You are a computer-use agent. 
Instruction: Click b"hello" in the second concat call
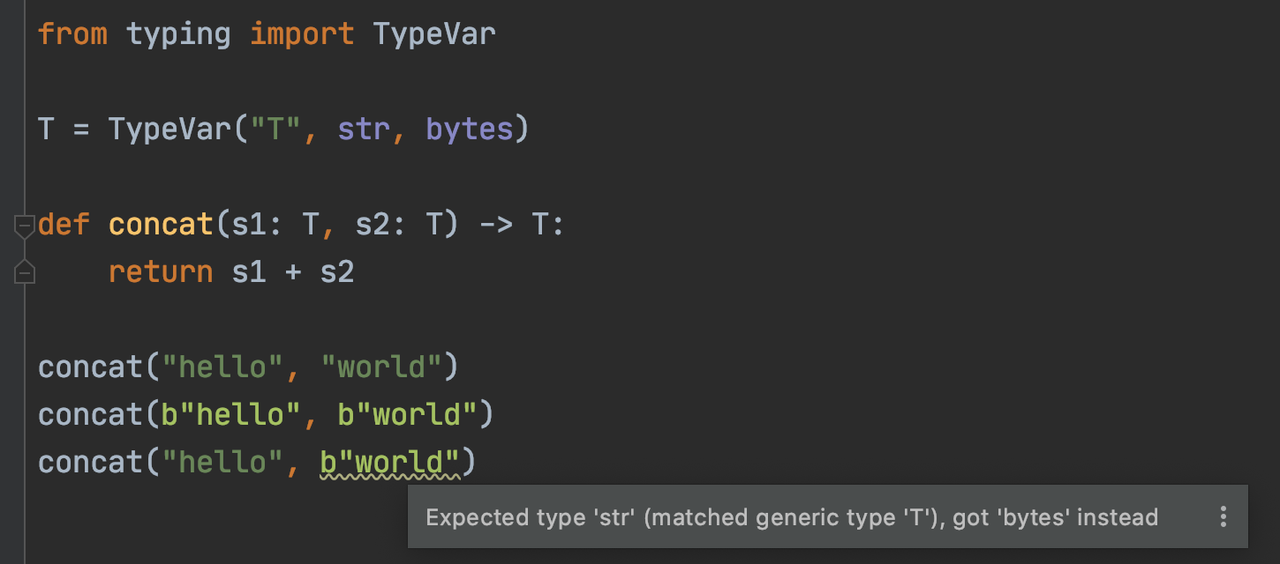click(222, 414)
